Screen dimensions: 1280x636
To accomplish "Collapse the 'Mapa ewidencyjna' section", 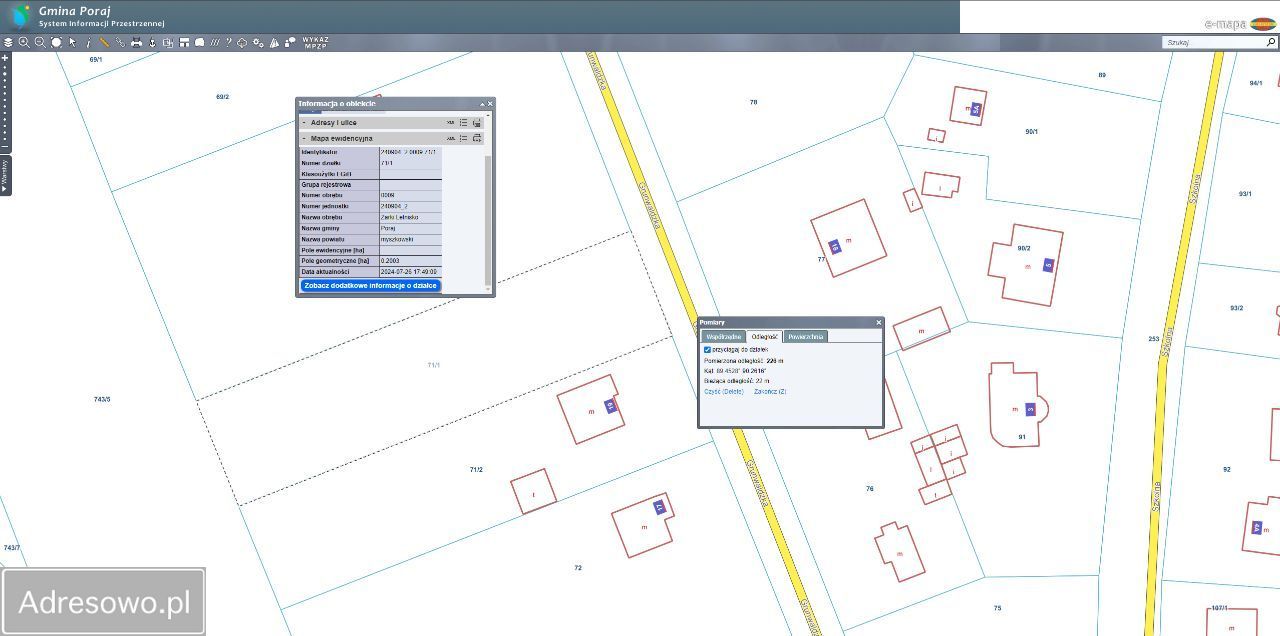I will (x=304, y=138).
